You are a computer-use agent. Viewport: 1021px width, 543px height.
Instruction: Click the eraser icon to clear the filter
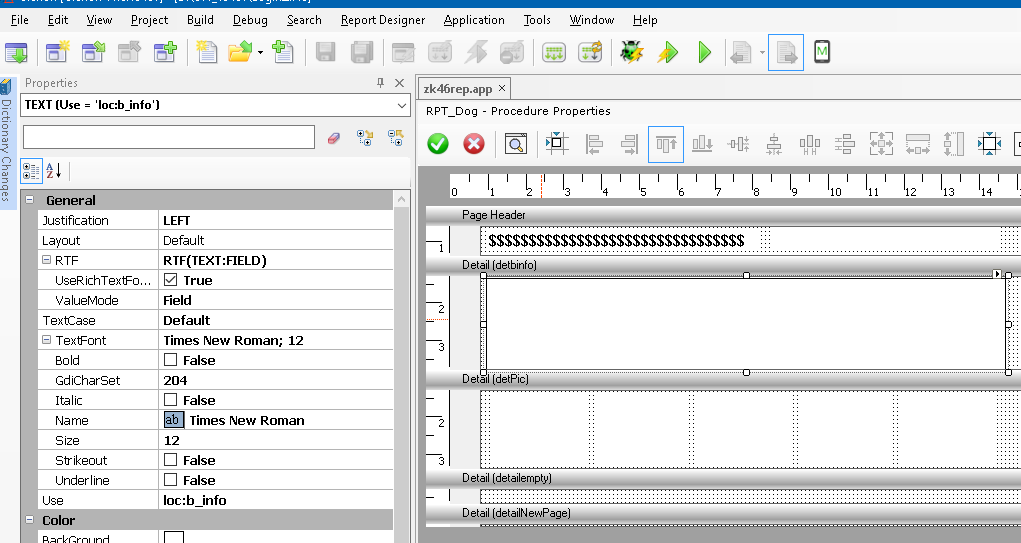tap(334, 137)
